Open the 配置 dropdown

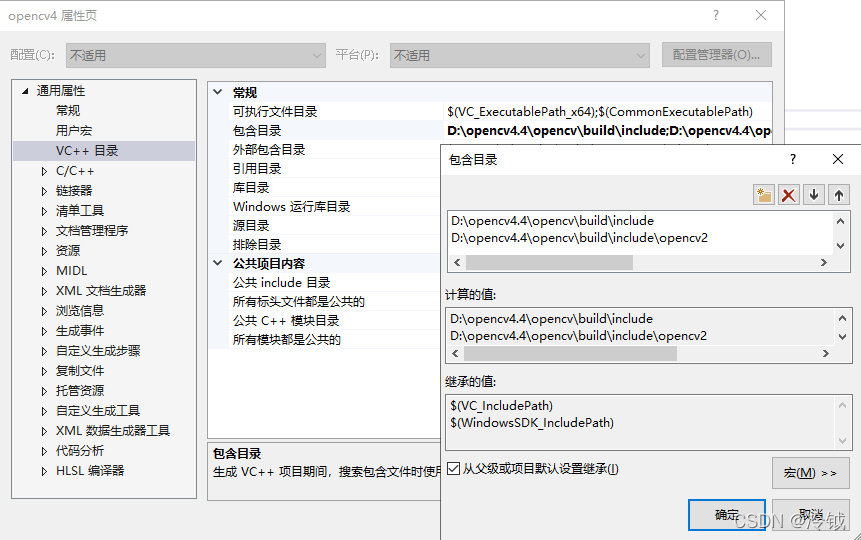[x=195, y=55]
